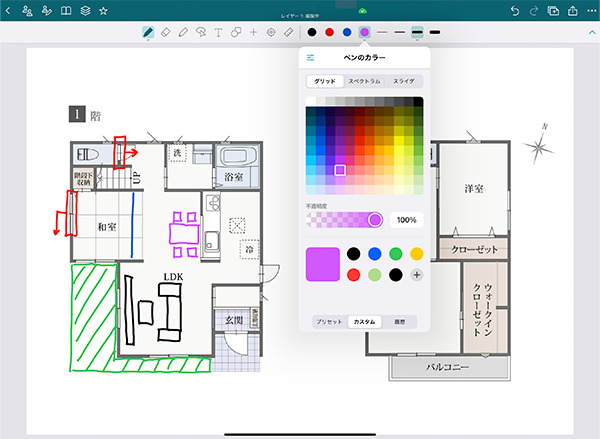Screen dimensions: 600x439
Task: Click the selected purple pen color in the toolbar
Action: [365, 33]
